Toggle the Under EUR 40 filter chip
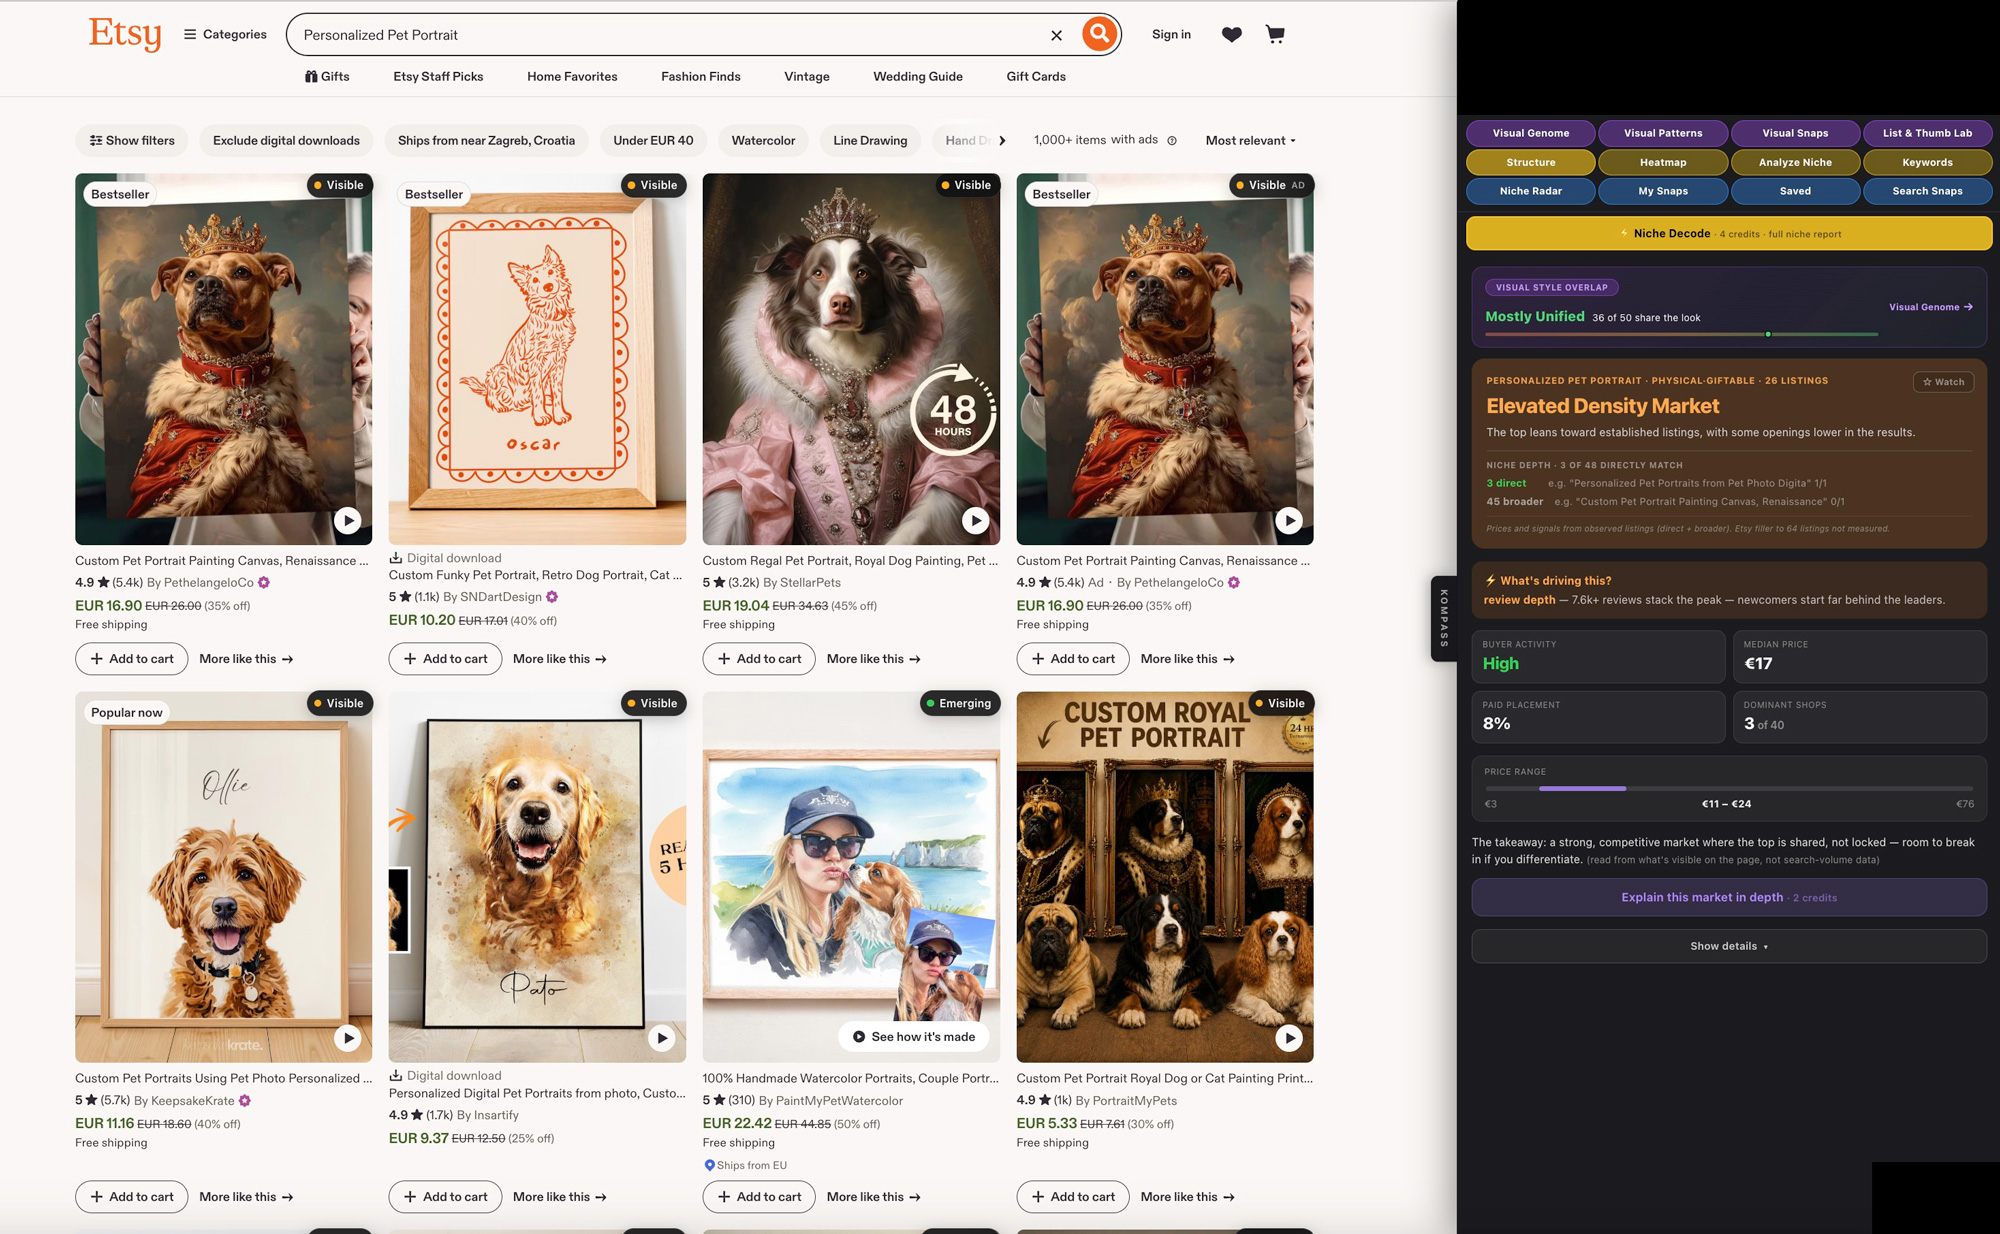 pyautogui.click(x=653, y=140)
